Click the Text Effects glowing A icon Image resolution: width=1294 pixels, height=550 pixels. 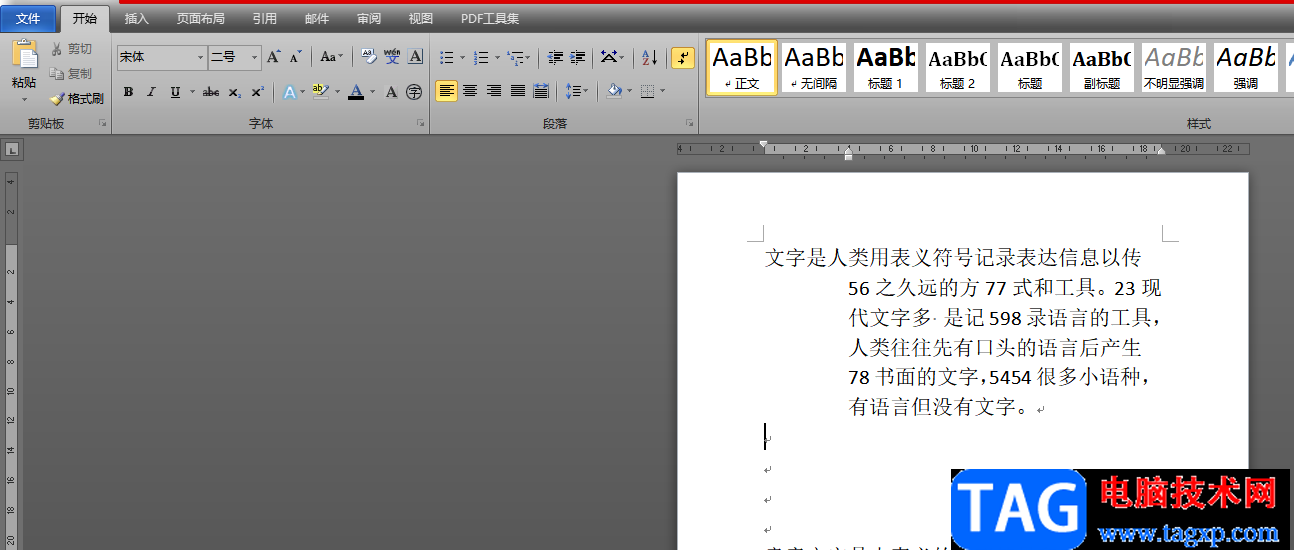pos(289,92)
